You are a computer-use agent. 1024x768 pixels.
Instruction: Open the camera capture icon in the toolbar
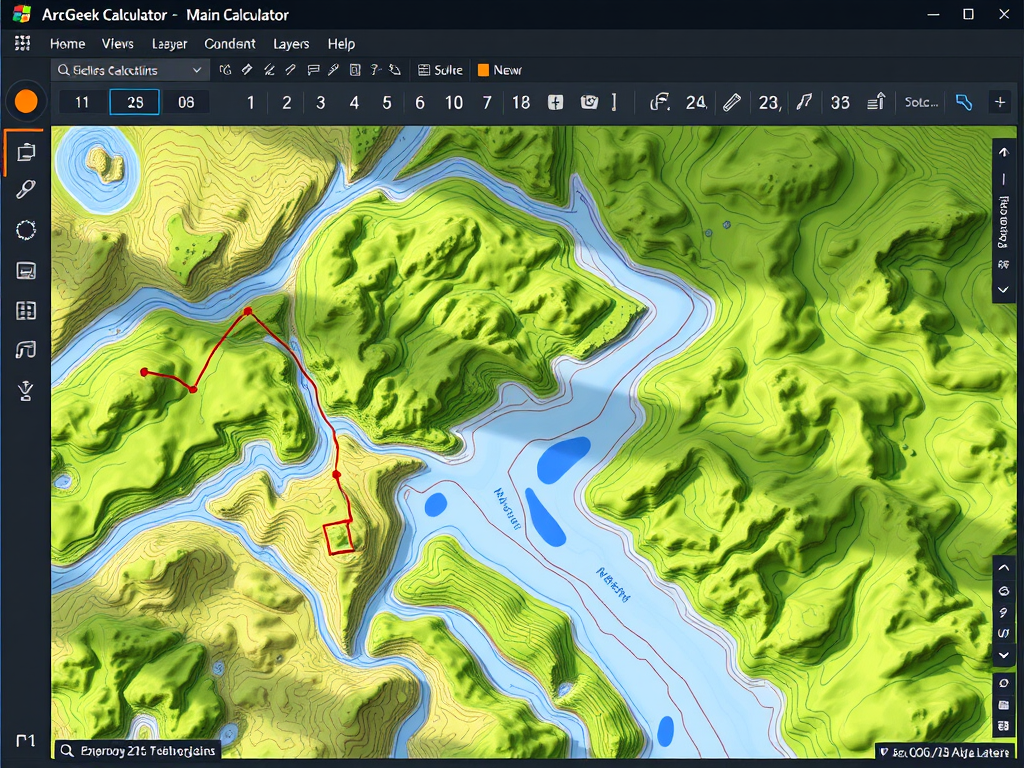(x=589, y=101)
